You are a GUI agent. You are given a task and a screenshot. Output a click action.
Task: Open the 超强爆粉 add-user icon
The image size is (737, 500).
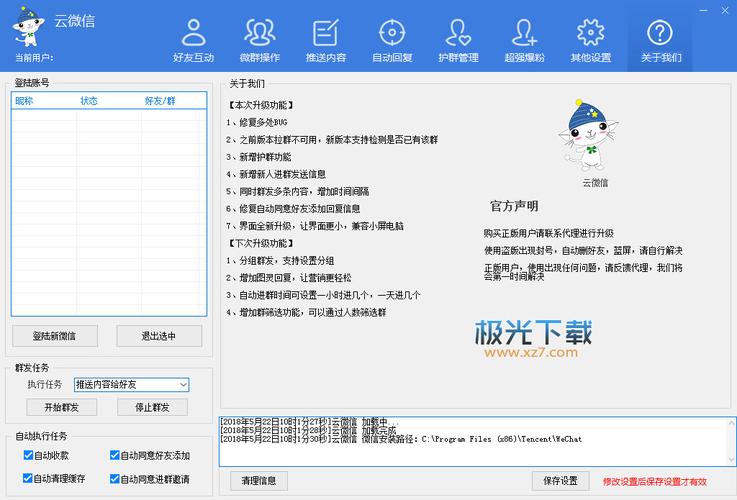click(x=525, y=32)
